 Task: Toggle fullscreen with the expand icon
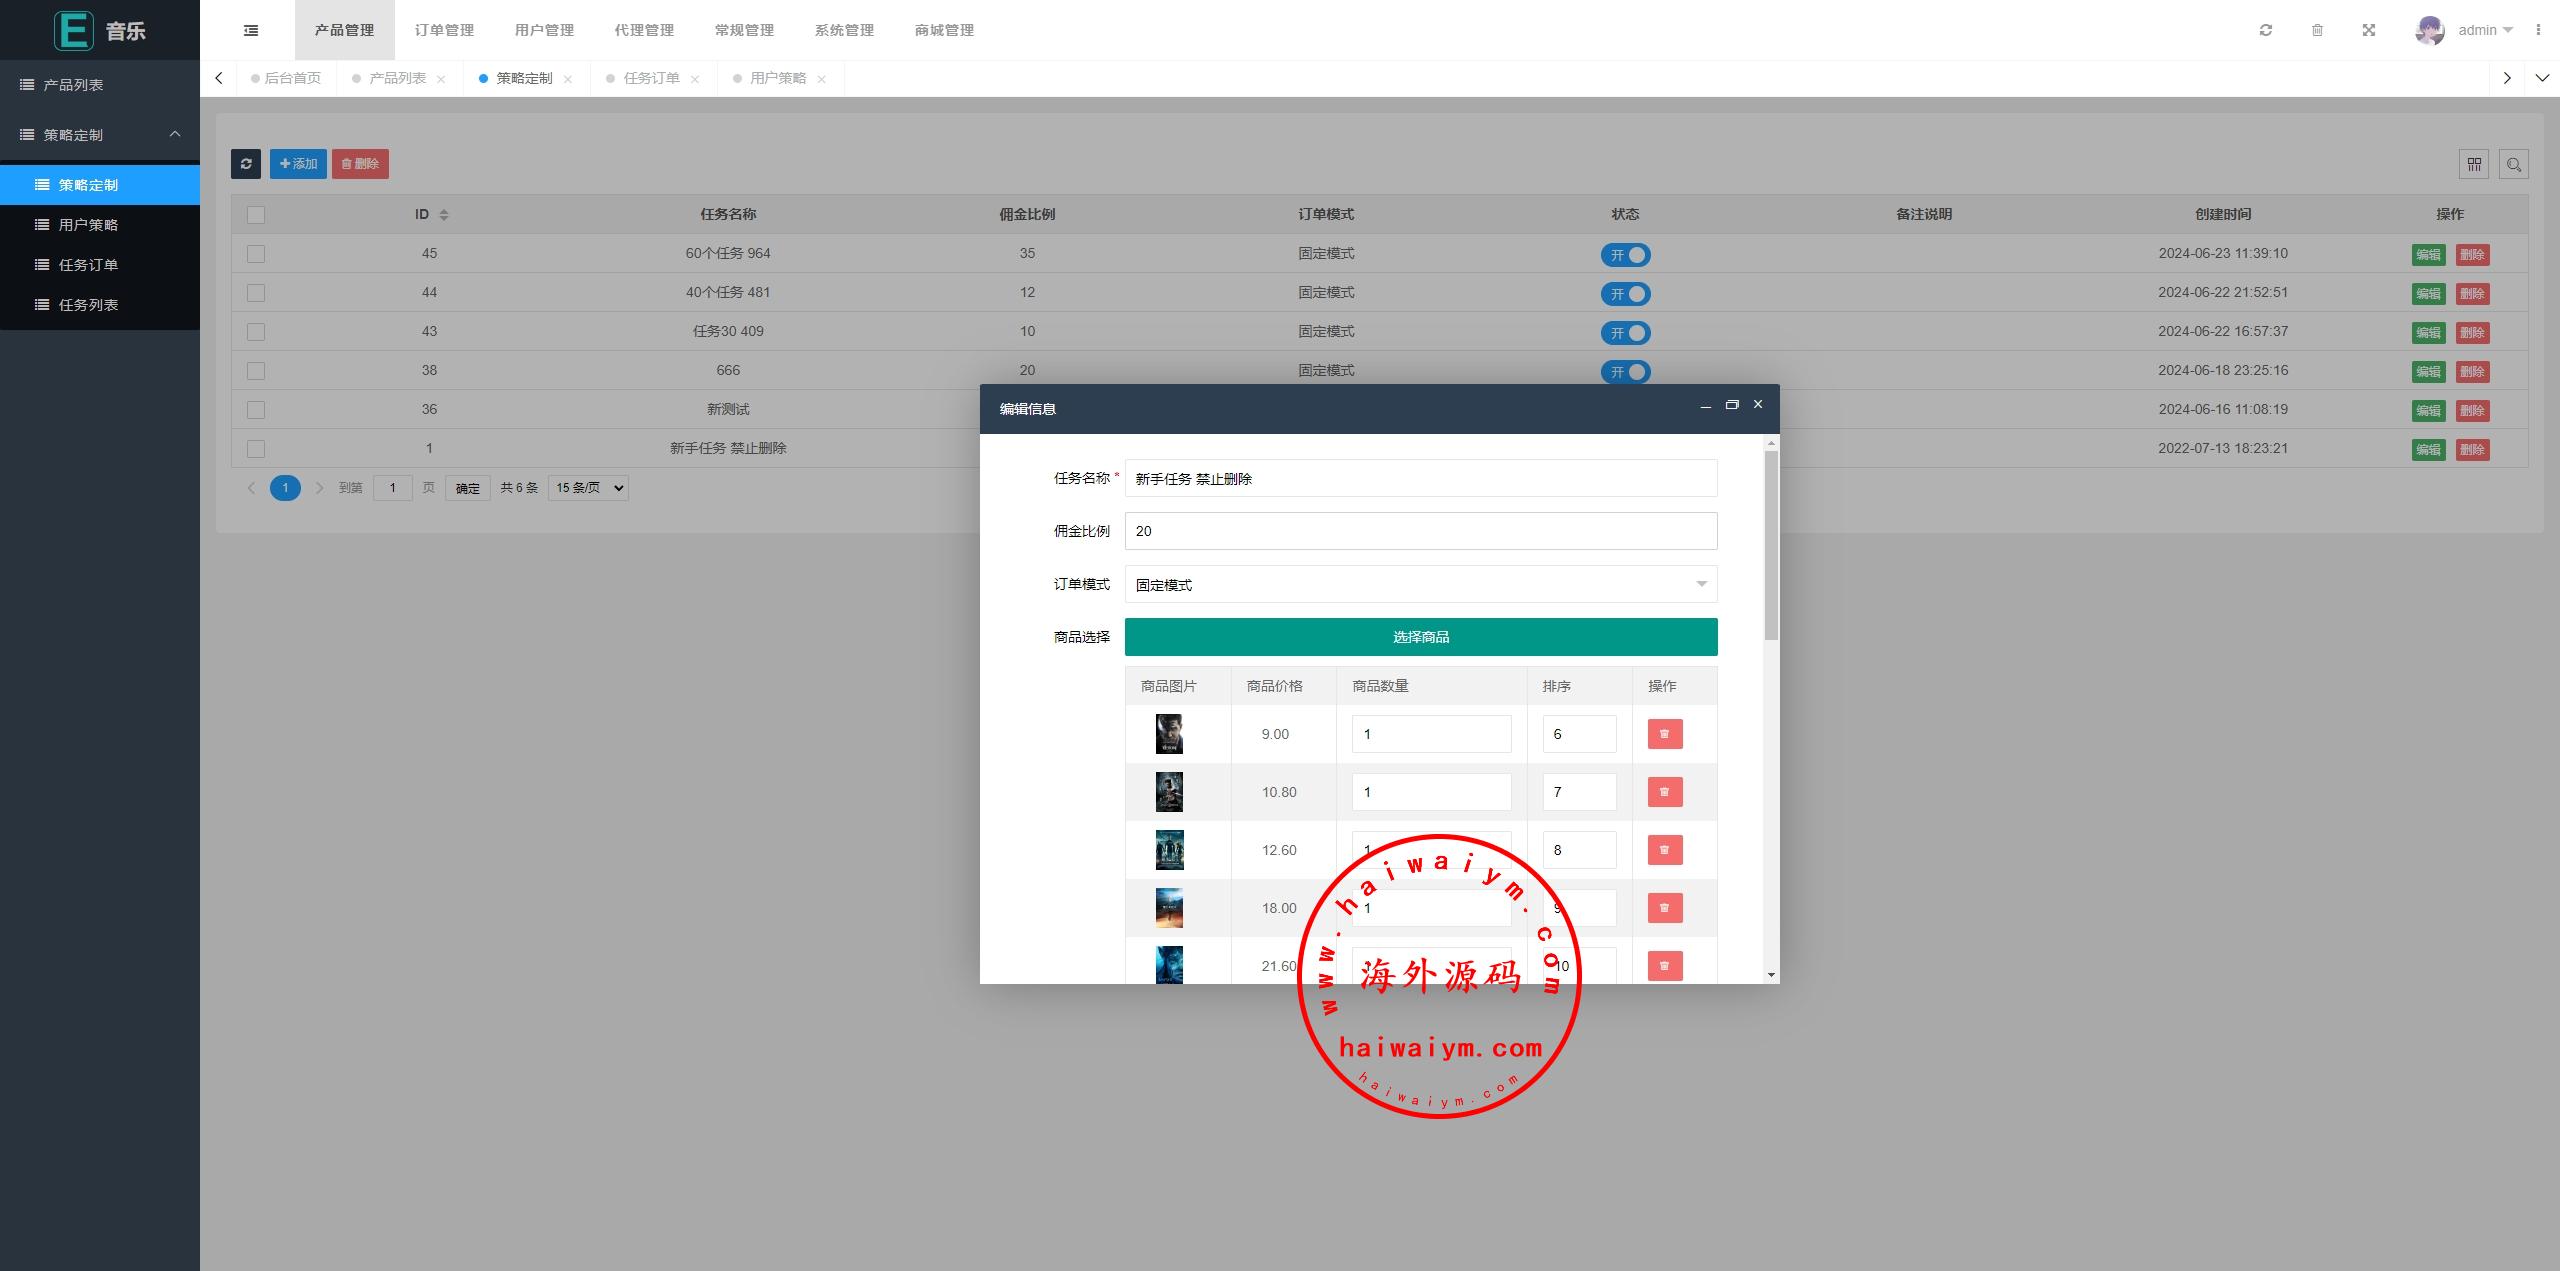2369,30
